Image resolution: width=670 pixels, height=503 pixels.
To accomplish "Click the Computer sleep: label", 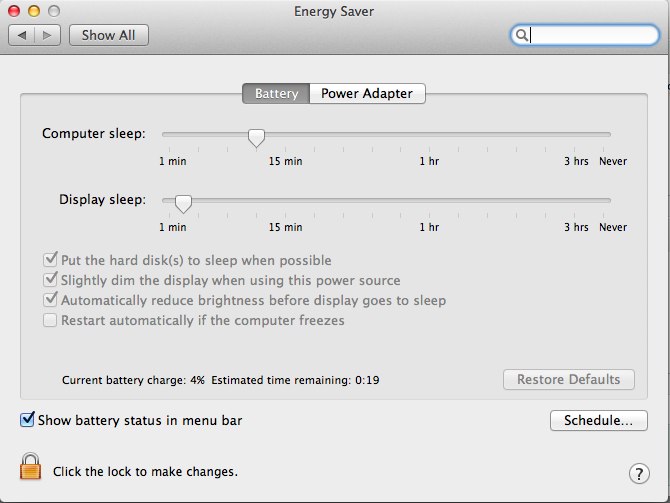I will (x=94, y=134).
